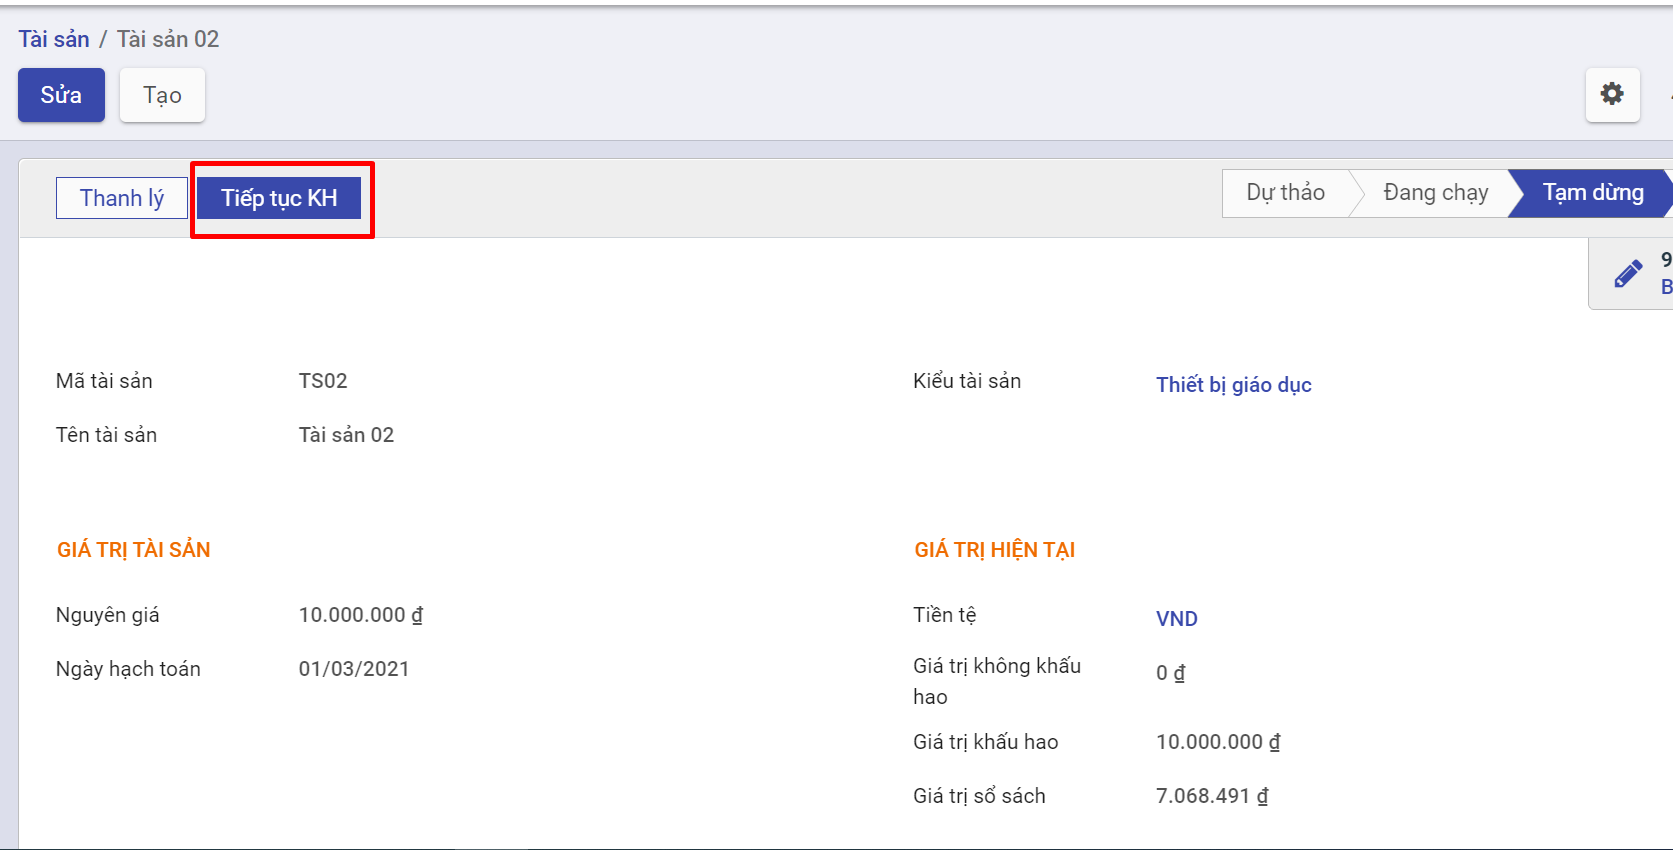This screenshot has height=850, width=1673.
Task: Click the Nguyên giá amount value
Action: tap(360, 615)
